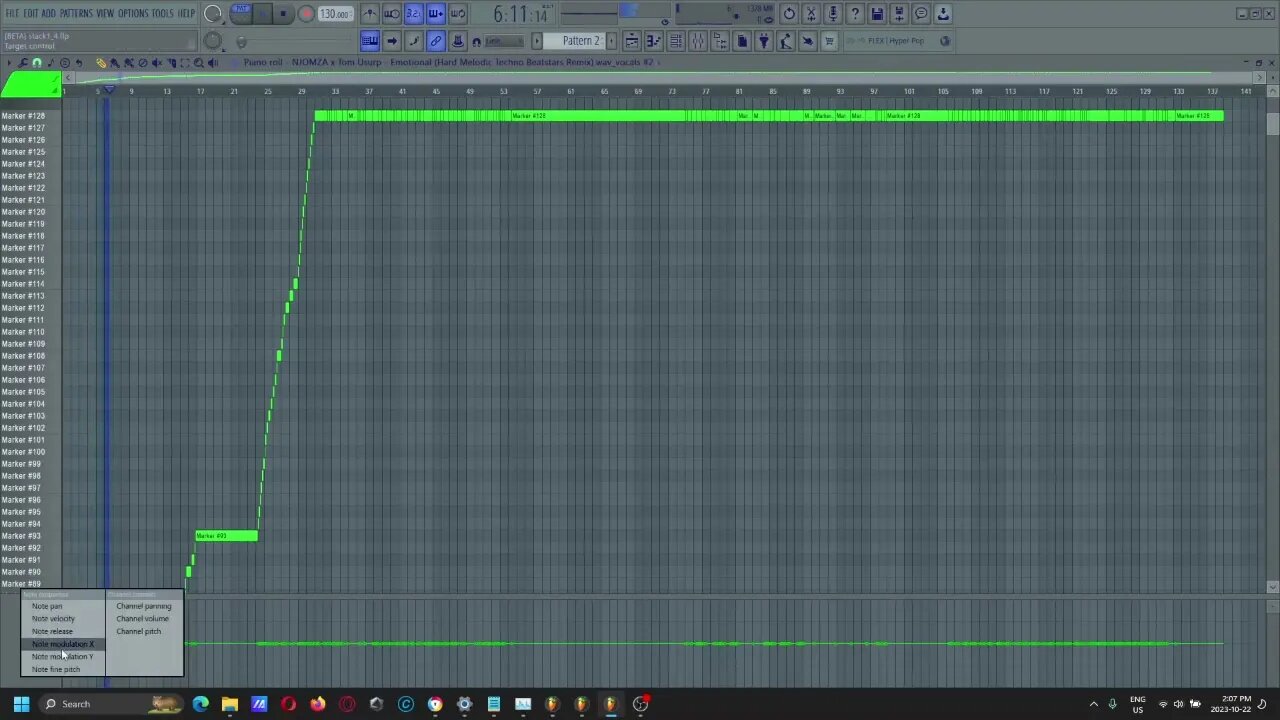The image size is (1280, 720).
Task: Open the FILE menu
Action: coord(12,13)
